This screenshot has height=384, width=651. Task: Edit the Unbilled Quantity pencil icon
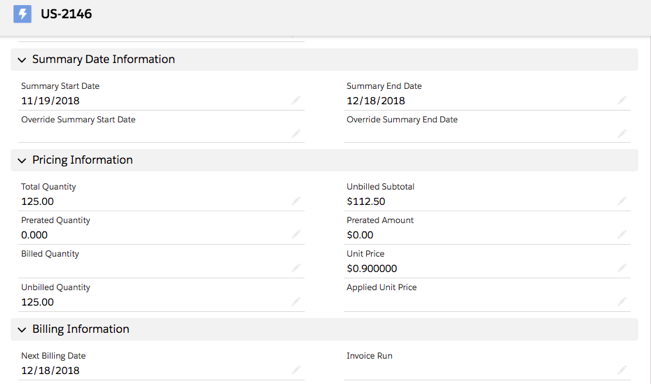click(296, 301)
